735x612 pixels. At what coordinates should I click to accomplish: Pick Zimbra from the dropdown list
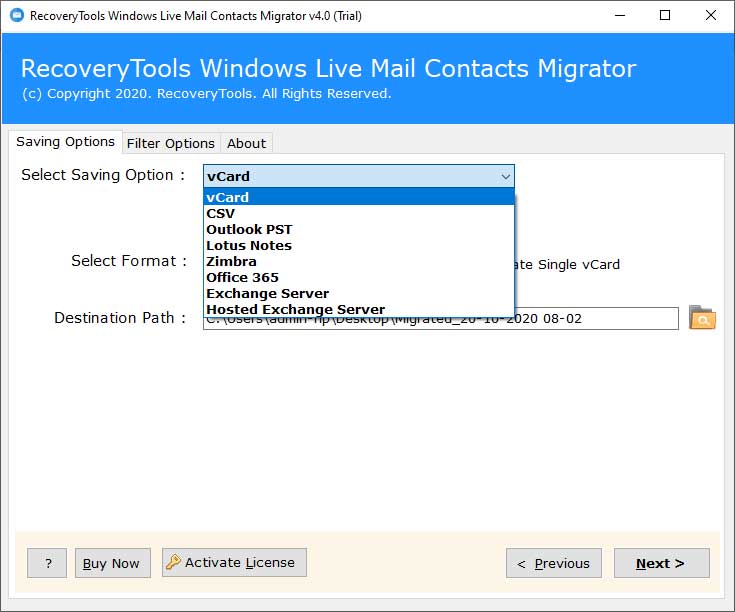pyautogui.click(x=359, y=261)
